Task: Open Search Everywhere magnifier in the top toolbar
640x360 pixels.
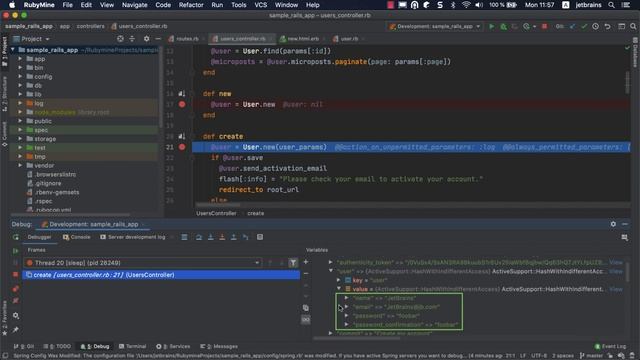Action: pos(633,27)
